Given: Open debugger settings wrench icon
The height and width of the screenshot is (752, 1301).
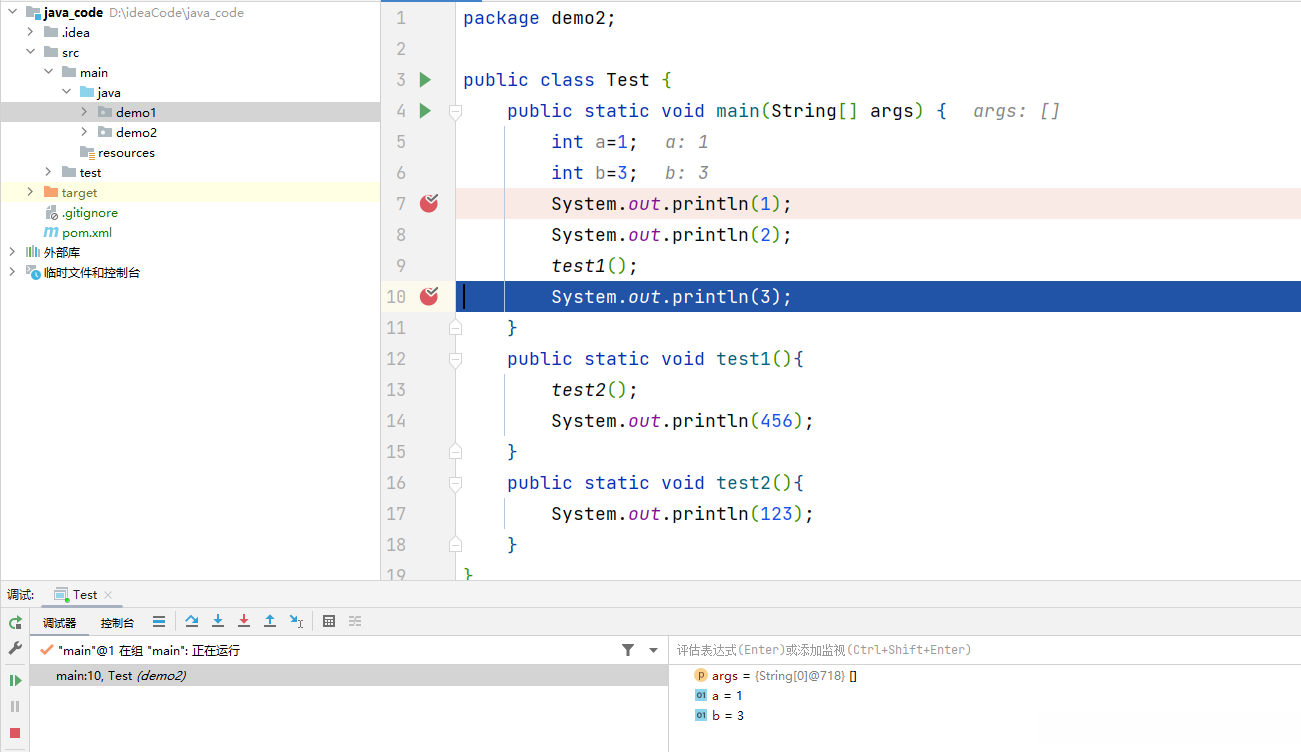Looking at the screenshot, I should pos(15,648).
